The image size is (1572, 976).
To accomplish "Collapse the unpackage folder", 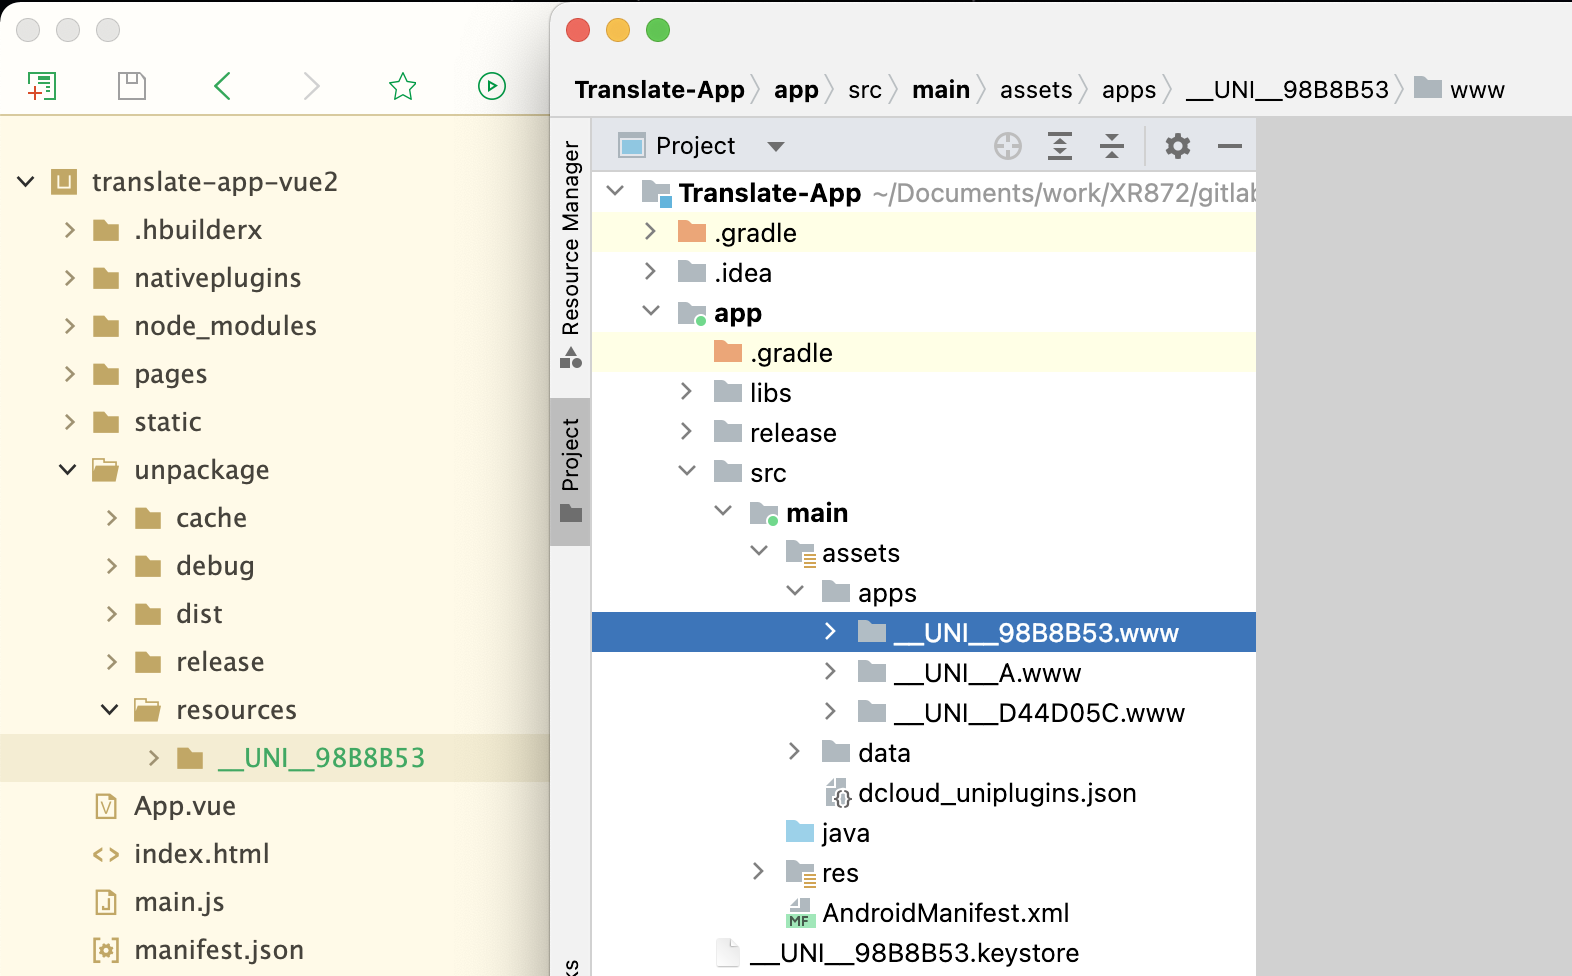I will (x=67, y=470).
